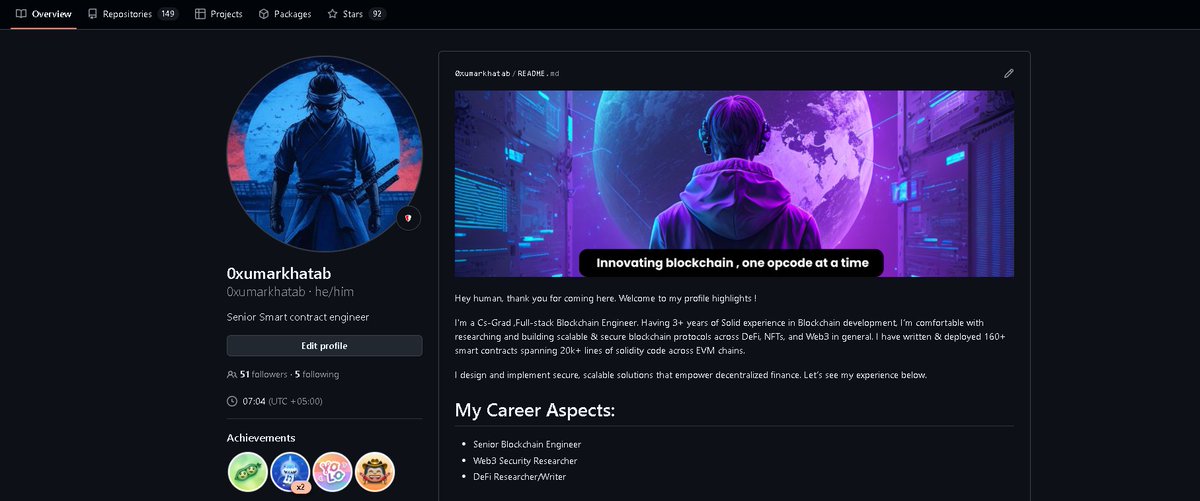
Task: Click the 'Senior Smart contract engineer' bio text
Action: coord(298,317)
